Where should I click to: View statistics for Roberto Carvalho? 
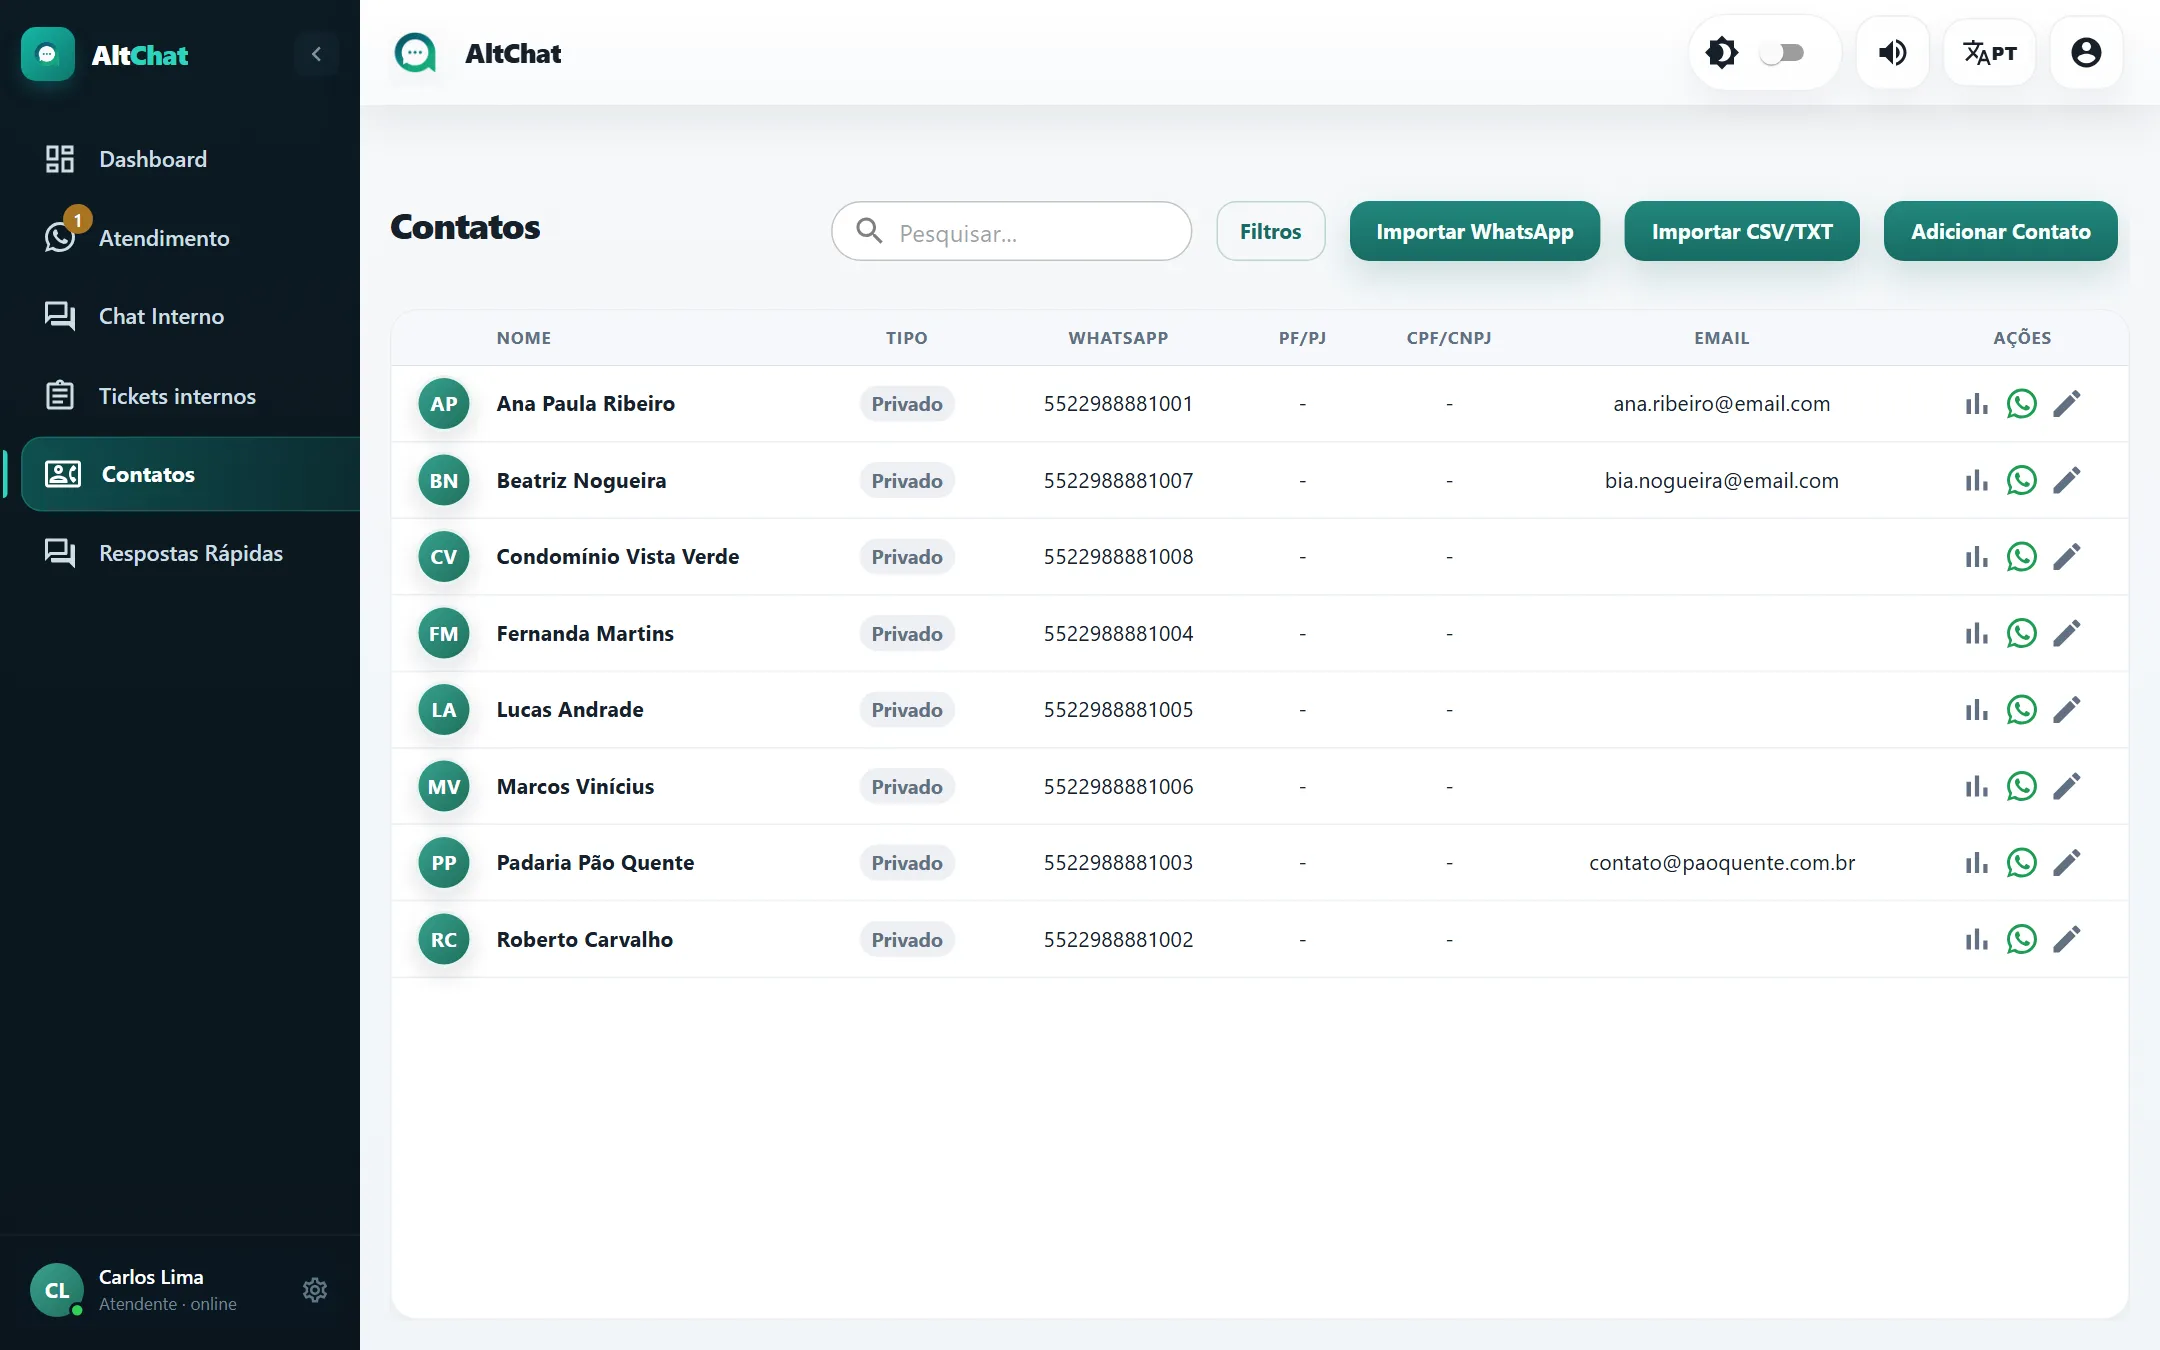[1976, 940]
